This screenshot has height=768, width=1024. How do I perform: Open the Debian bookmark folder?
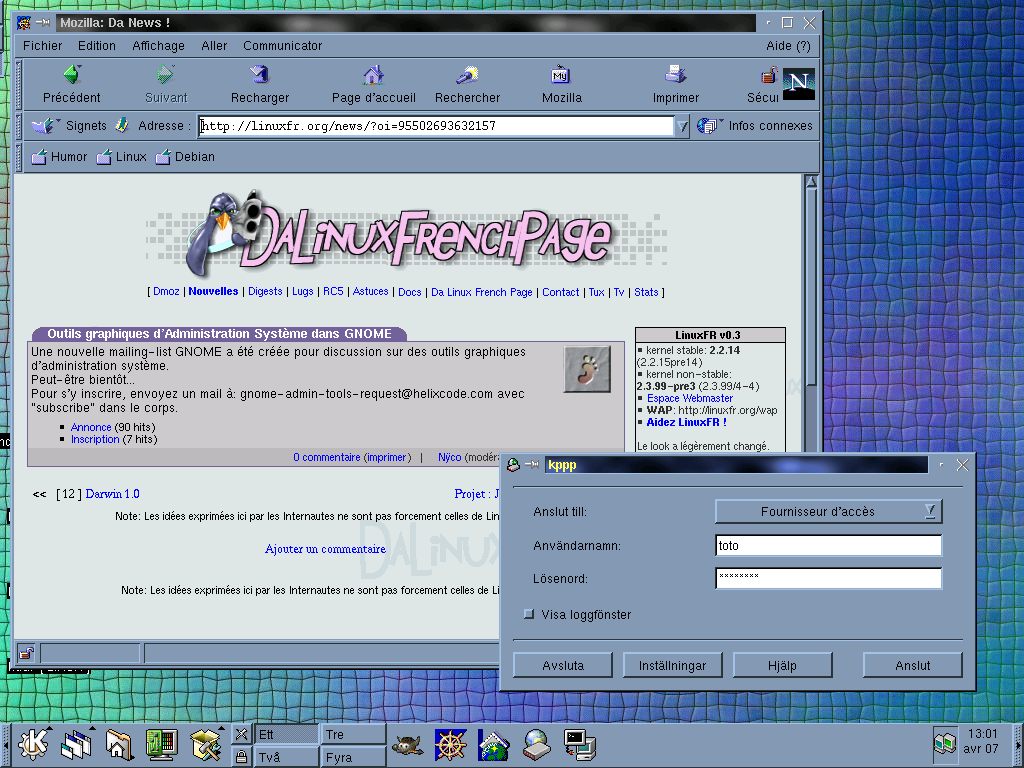click(x=185, y=157)
